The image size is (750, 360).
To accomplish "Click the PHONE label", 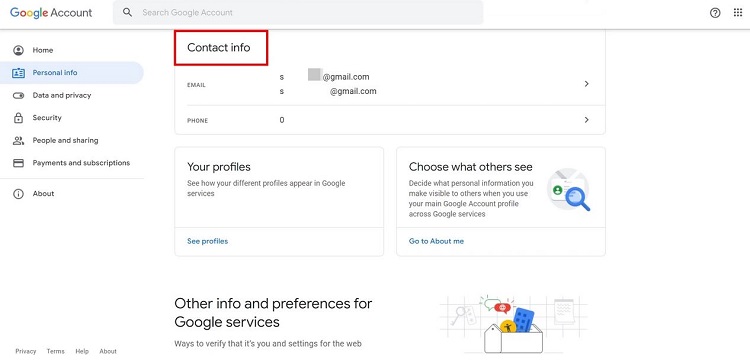I will point(198,121).
